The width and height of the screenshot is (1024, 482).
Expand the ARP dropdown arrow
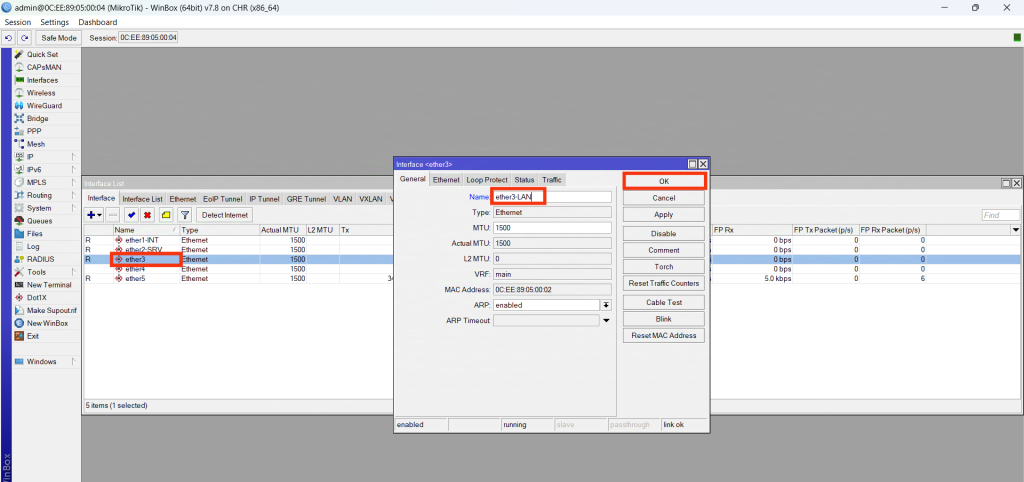pyautogui.click(x=605, y=305)
